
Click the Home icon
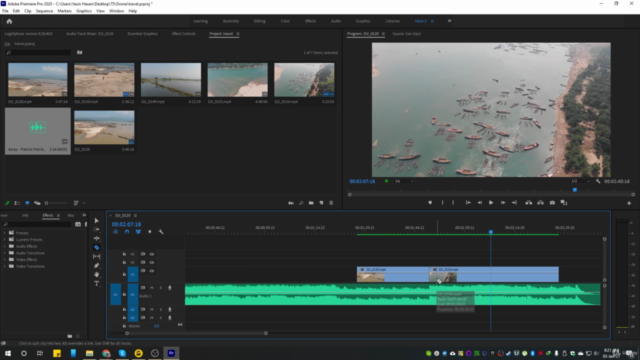[x=9, y=21]
